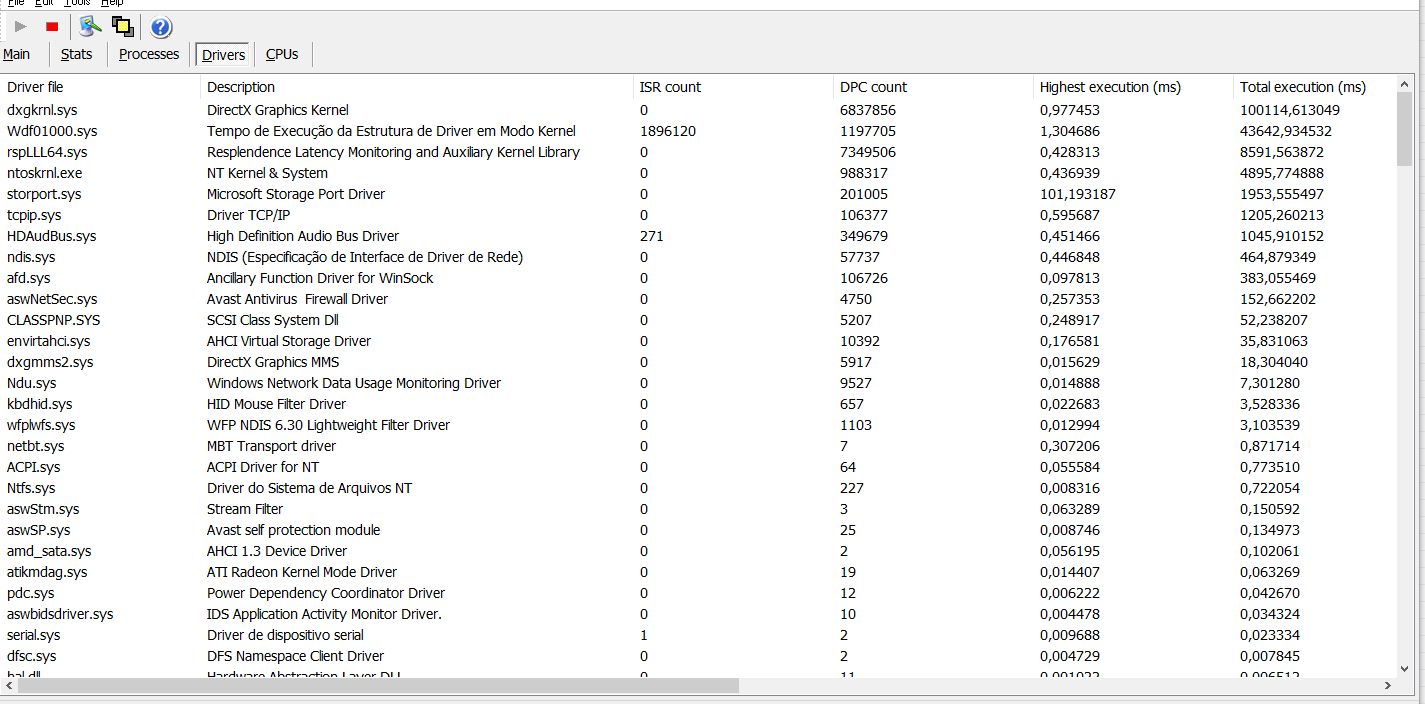
Task: Click the ISR count value 1896120
Action: click(x=668, y=131)
